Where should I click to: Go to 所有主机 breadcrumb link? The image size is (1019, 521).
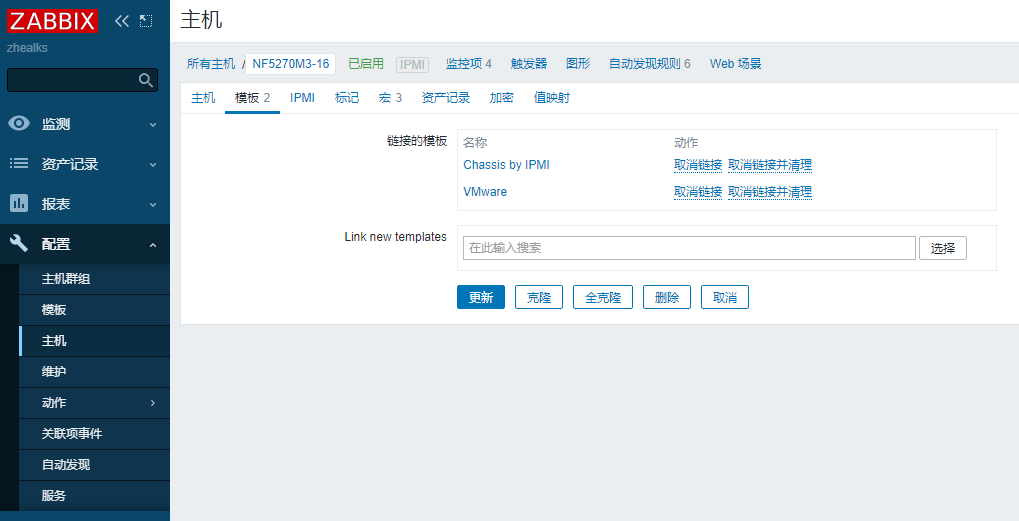tap(211, 64)
